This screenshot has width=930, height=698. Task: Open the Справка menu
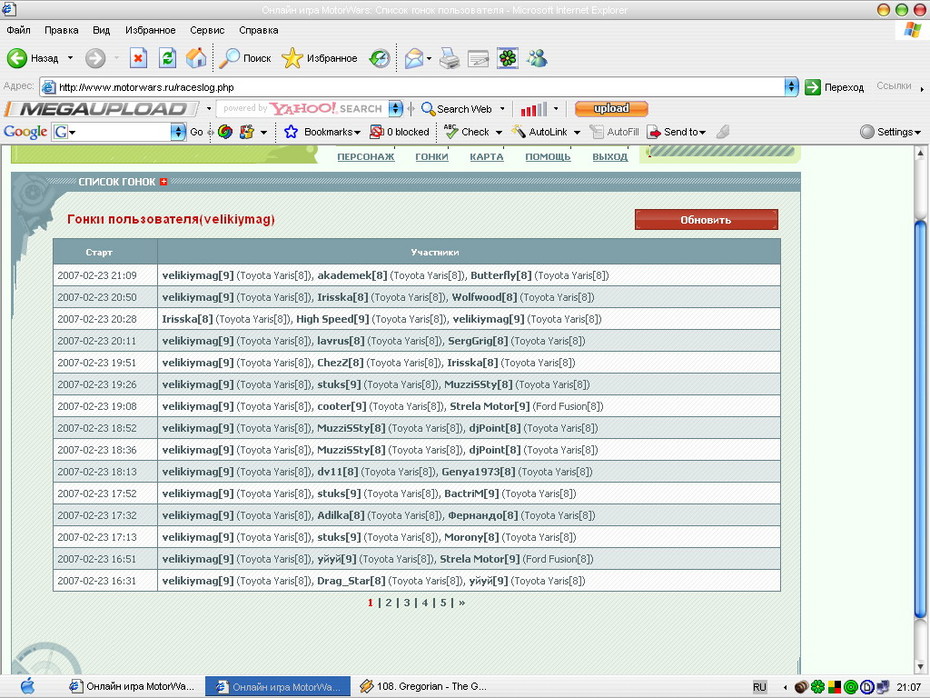(x=259, y=30)
